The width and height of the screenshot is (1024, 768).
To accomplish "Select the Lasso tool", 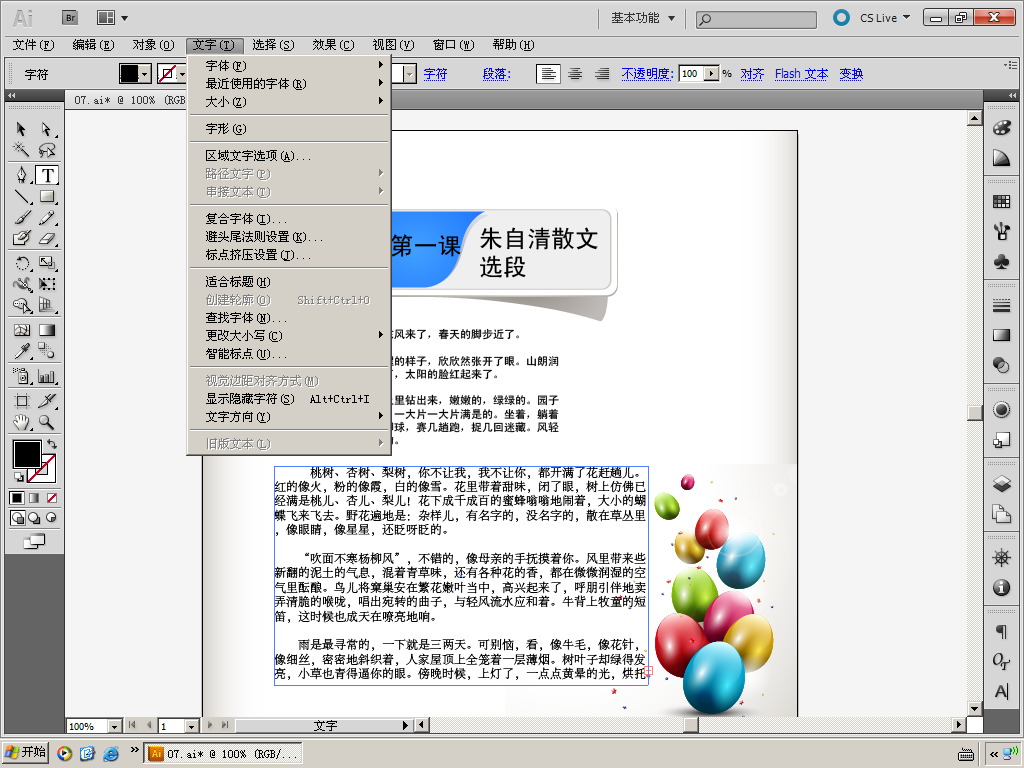I will [x=46, y=150].
